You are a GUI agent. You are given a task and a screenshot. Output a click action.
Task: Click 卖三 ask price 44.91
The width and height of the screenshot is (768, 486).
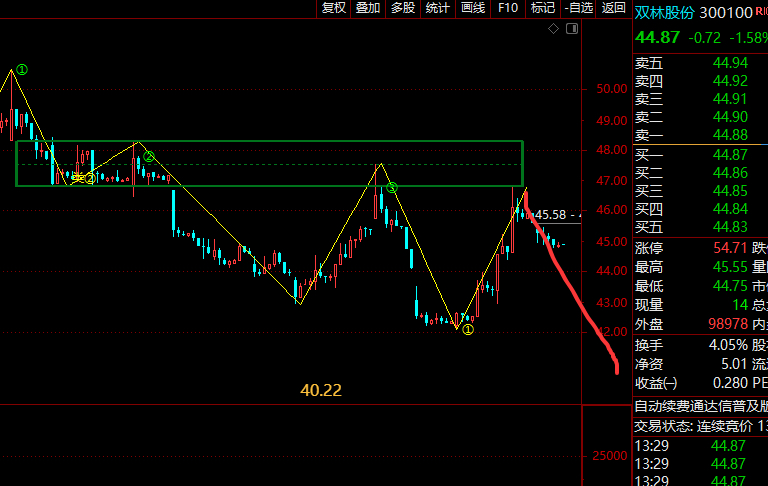point(730,99)
